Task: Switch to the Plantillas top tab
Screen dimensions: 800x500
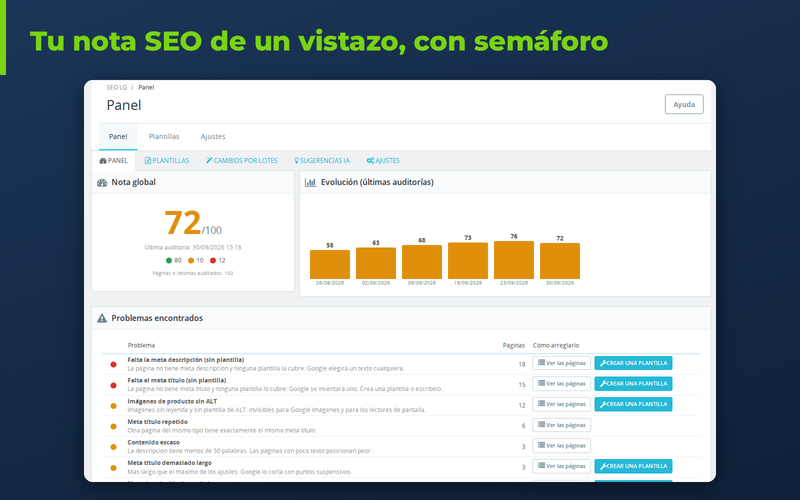Action: point(164,136)
